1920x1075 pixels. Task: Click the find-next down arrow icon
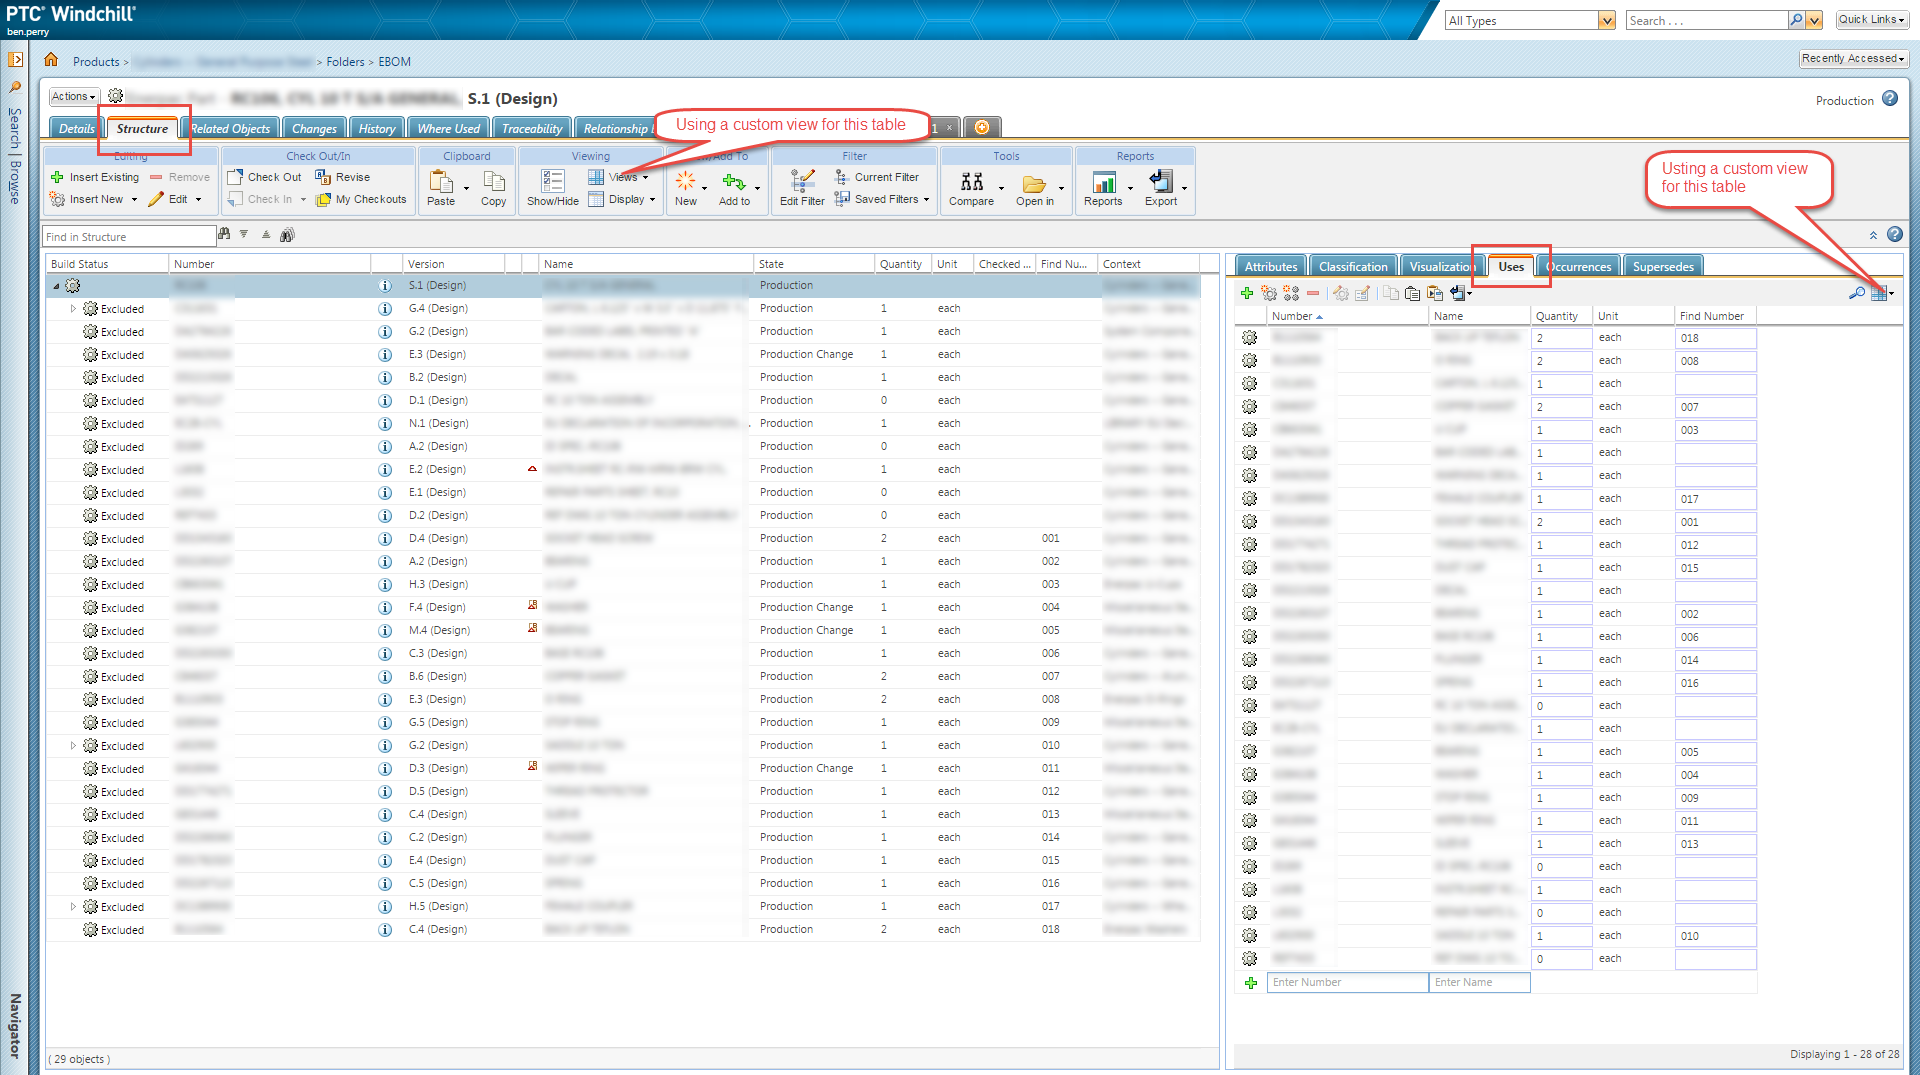[x=244, y=234]
